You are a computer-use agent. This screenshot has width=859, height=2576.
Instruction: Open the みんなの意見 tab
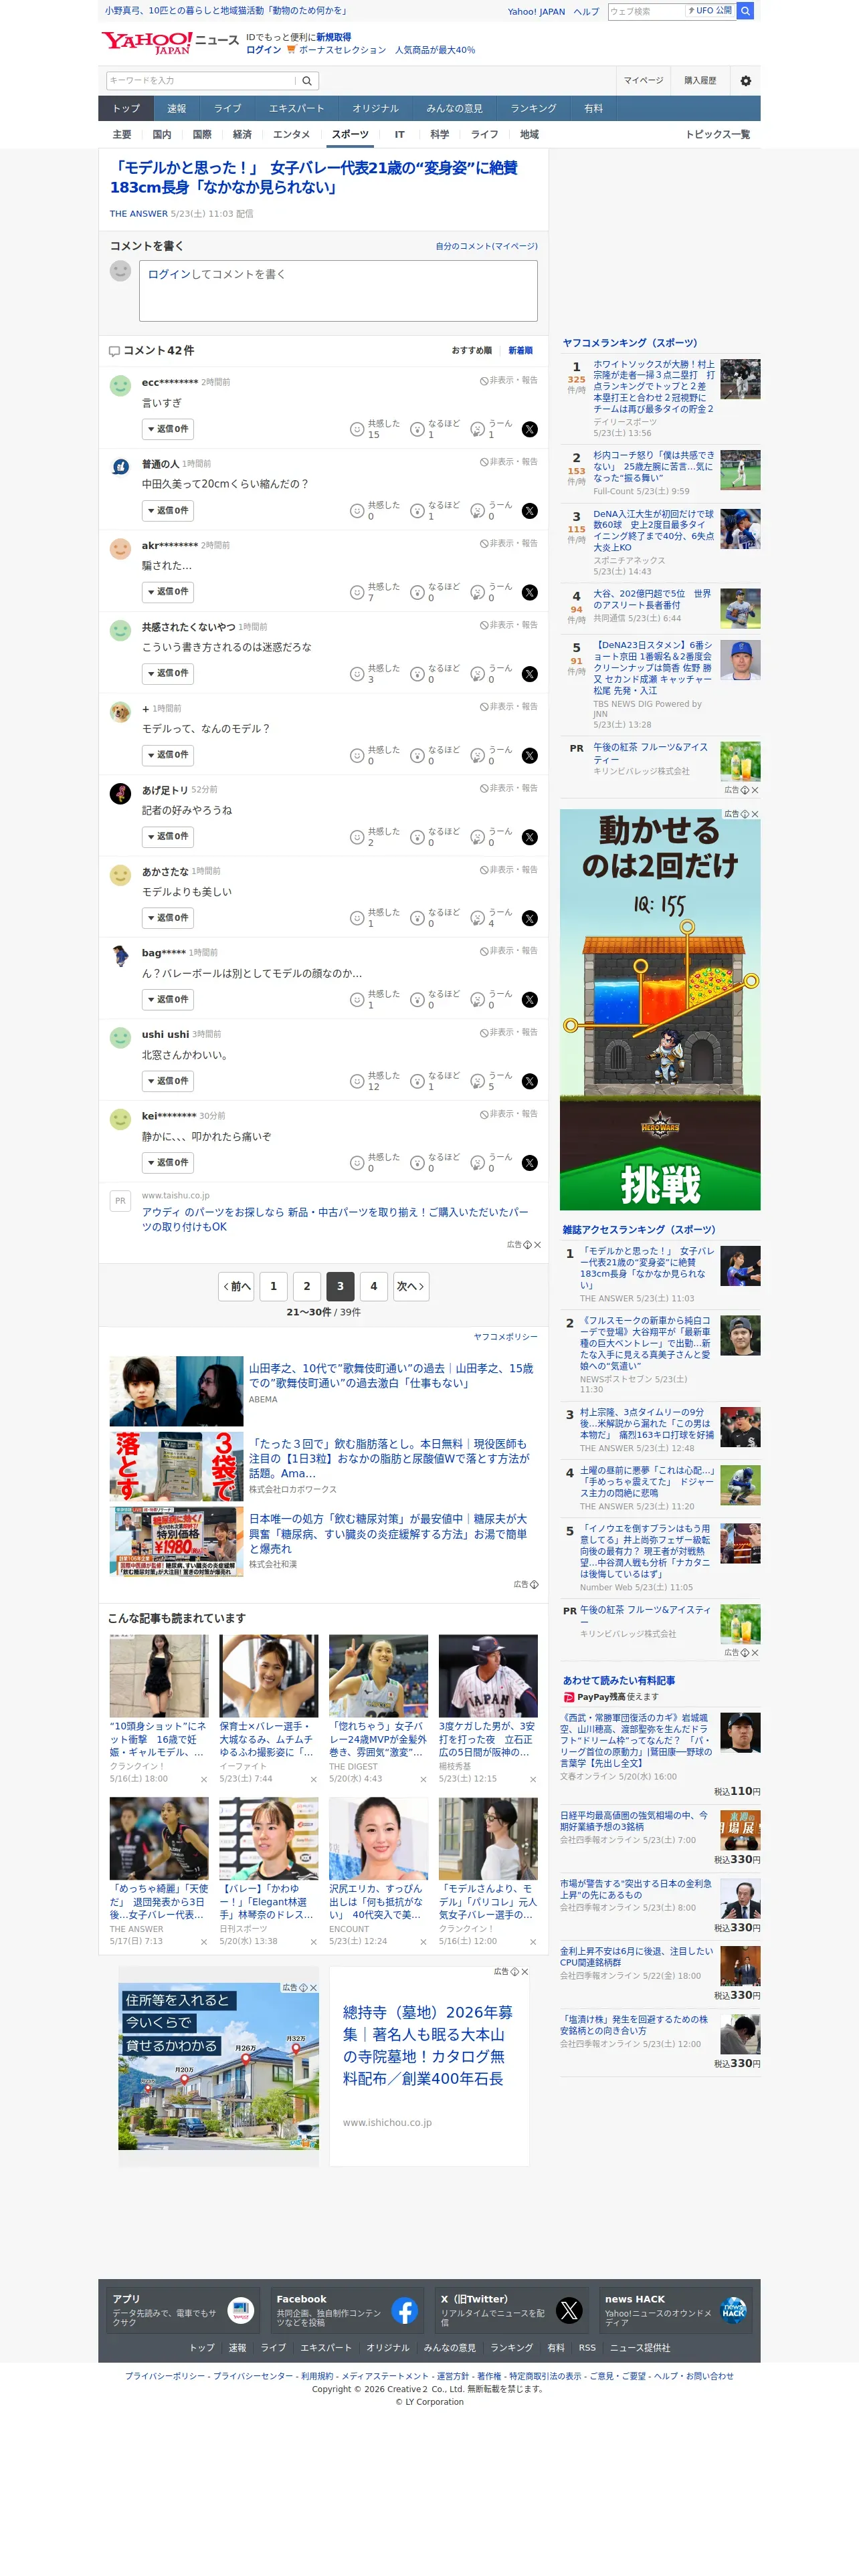(454, 109)
